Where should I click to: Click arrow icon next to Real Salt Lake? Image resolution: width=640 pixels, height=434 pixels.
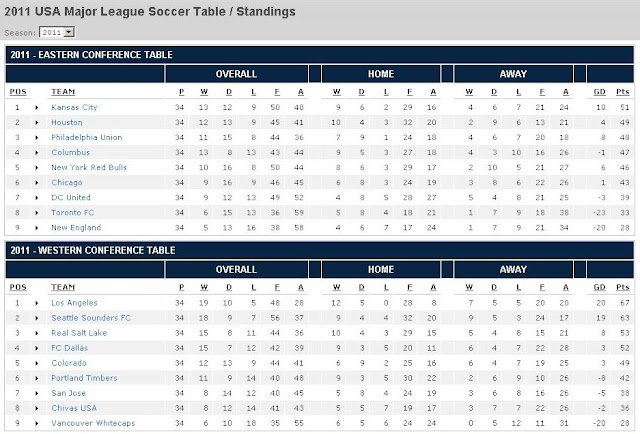[37, 334]
